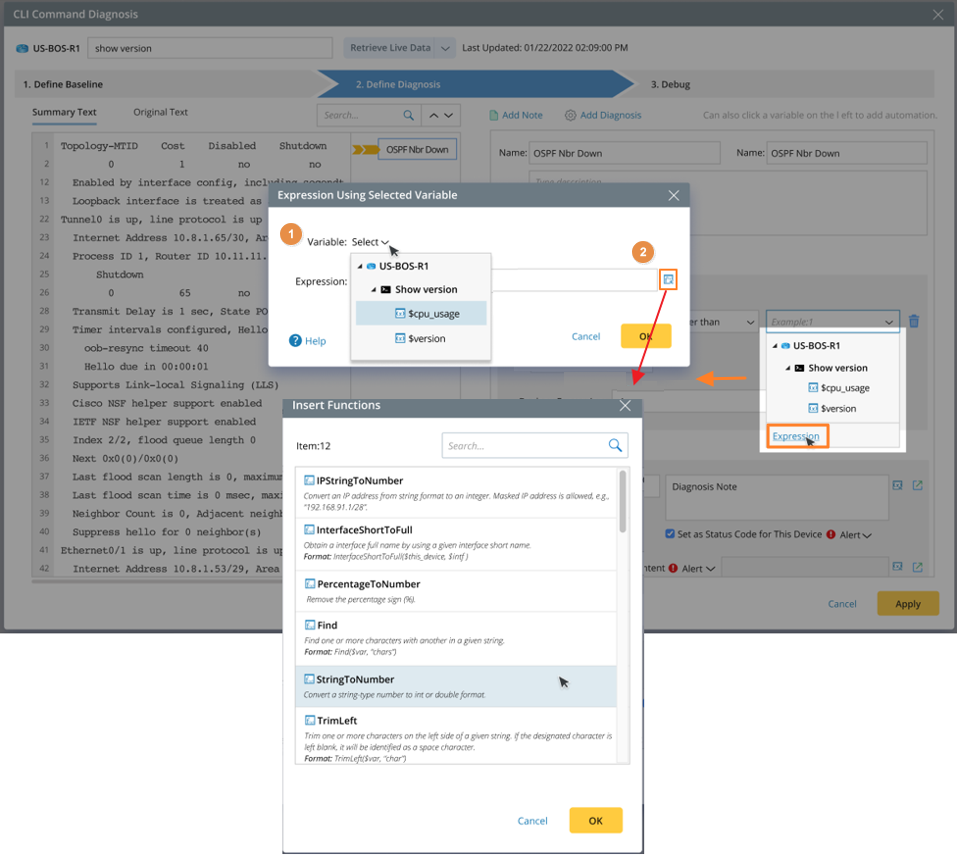The width and height of the screenshot is (958, 856).
Task: Click the search magnifier above Summary Text panel
Action: (x=408, y=116)
